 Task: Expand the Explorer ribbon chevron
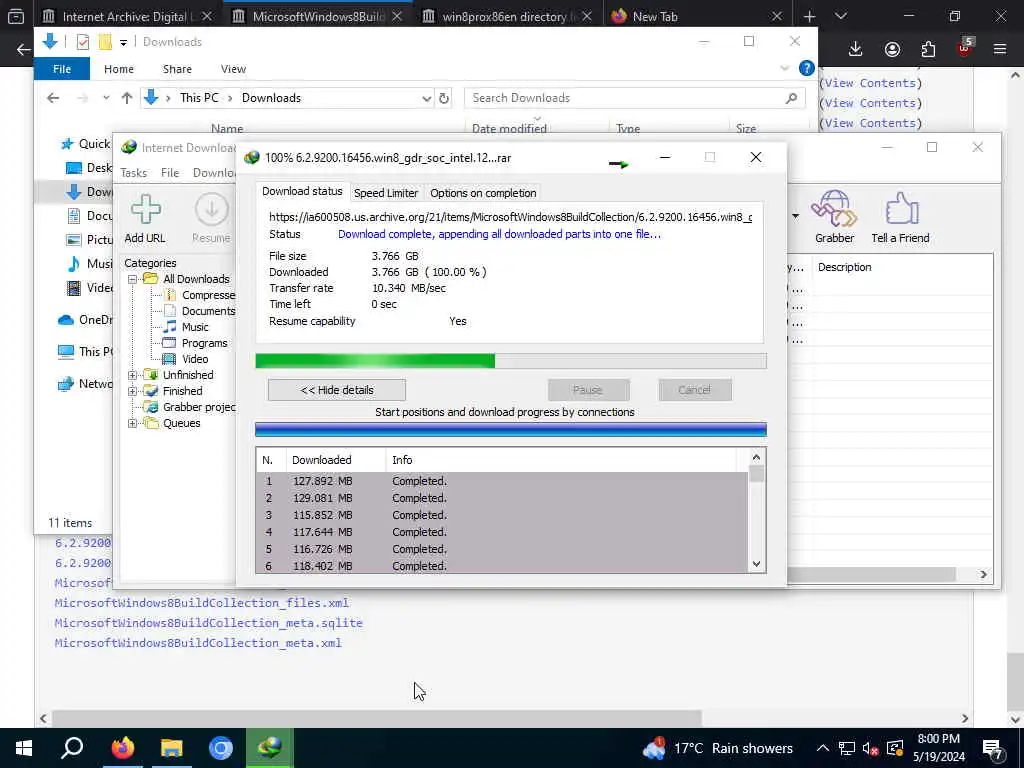[x=784, y=69]
